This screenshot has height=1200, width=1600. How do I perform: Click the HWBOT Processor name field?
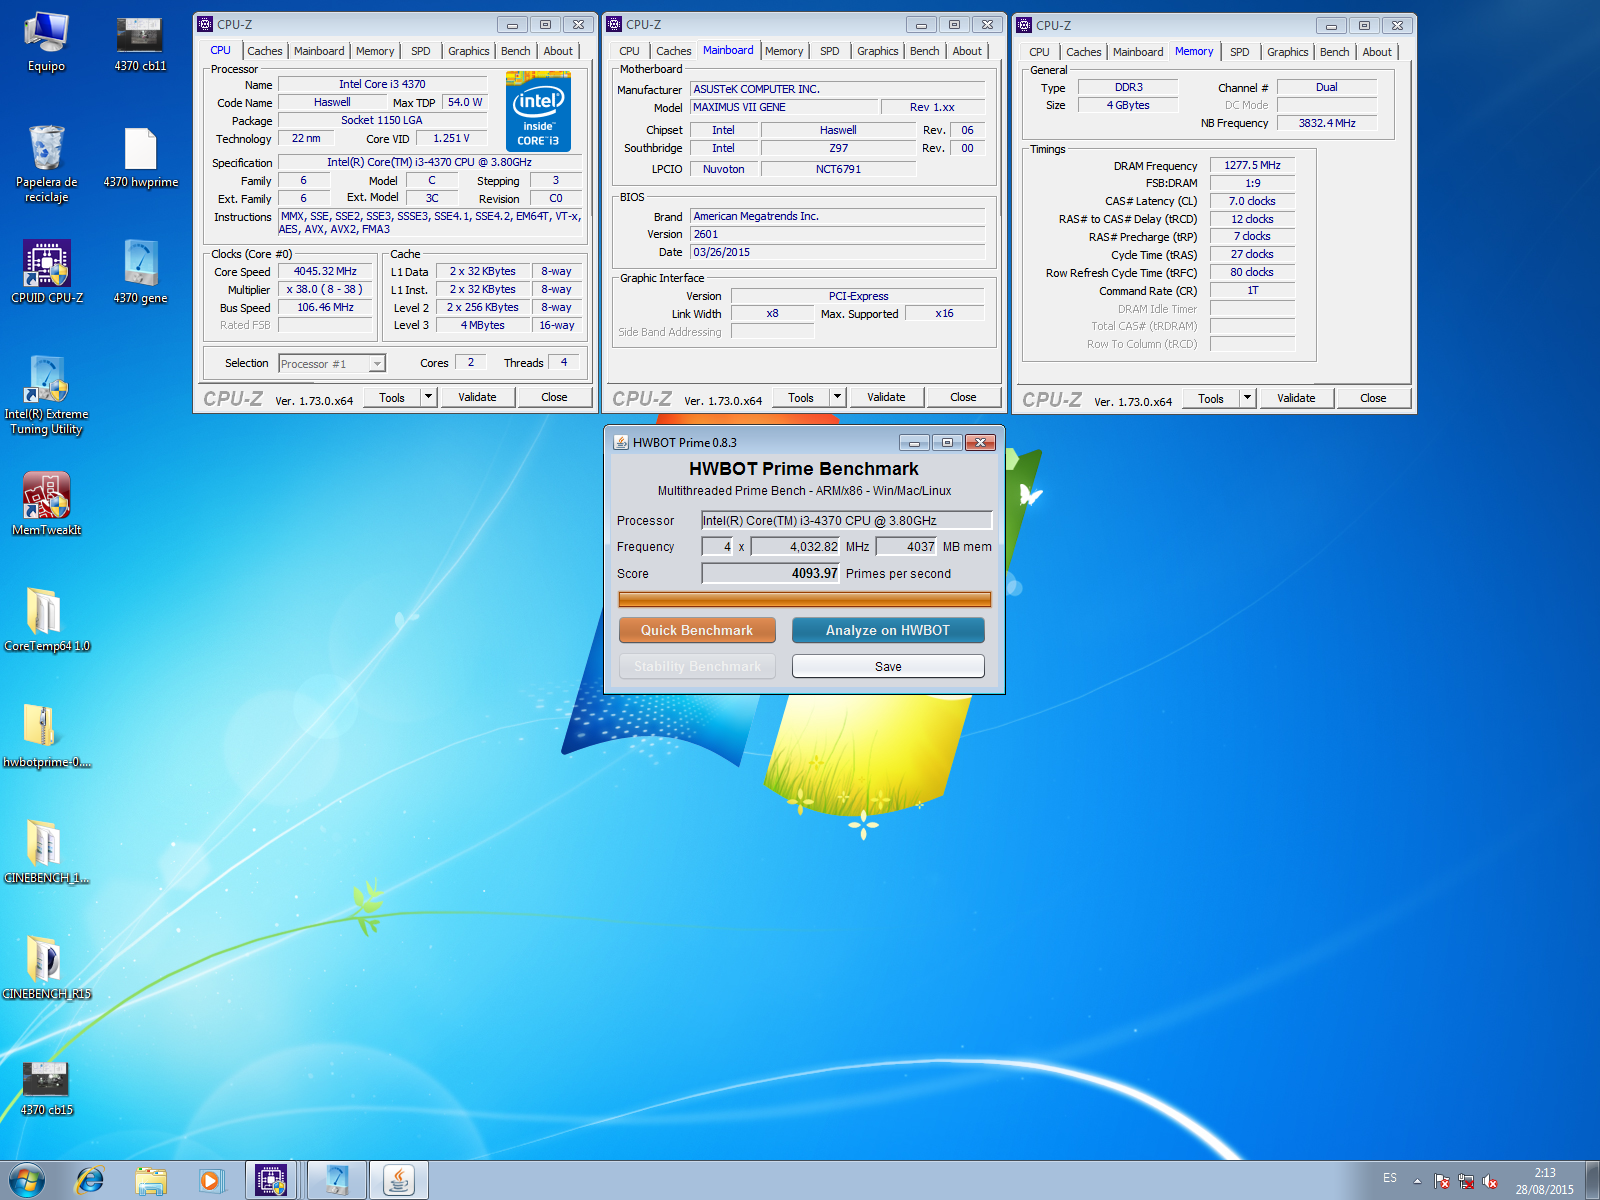pos(847,520)
